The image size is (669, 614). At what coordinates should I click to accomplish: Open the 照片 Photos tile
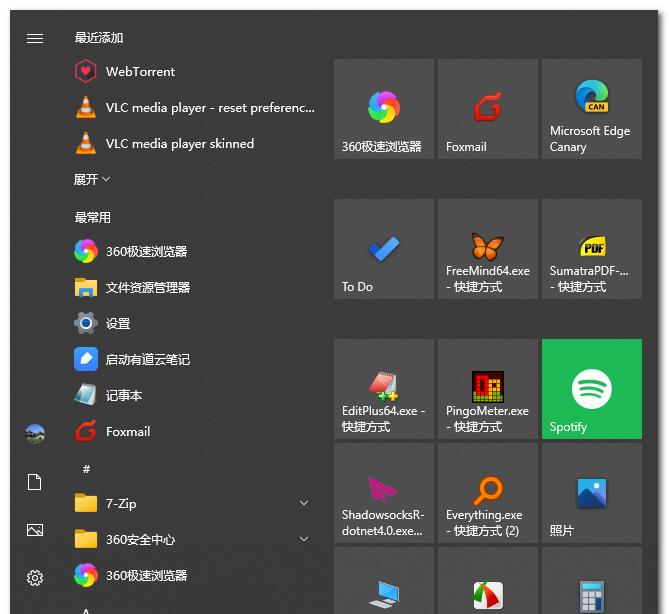[592, 493]
